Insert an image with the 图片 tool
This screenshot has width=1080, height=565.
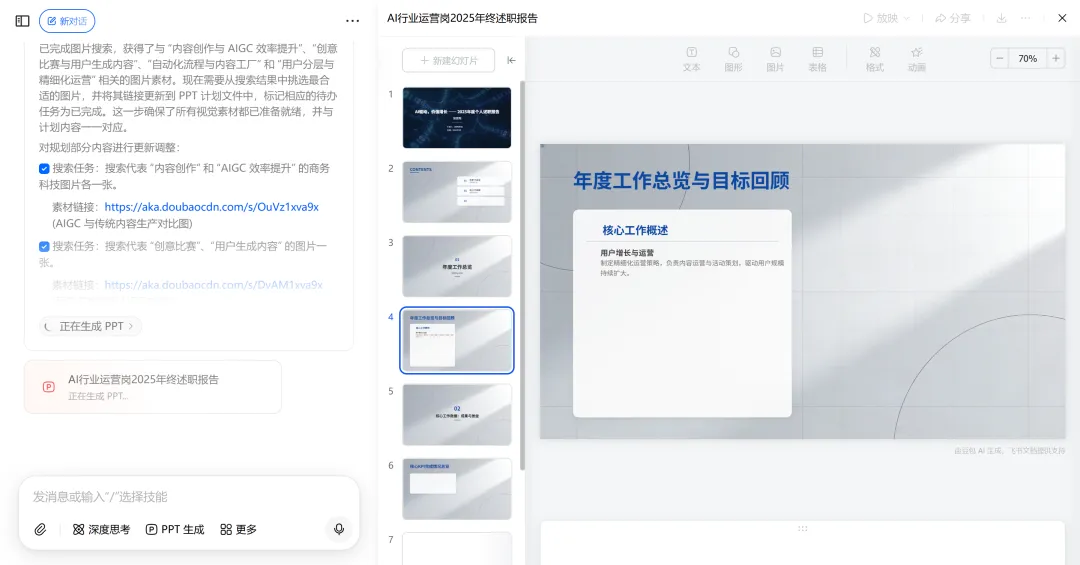click(776, 59)
